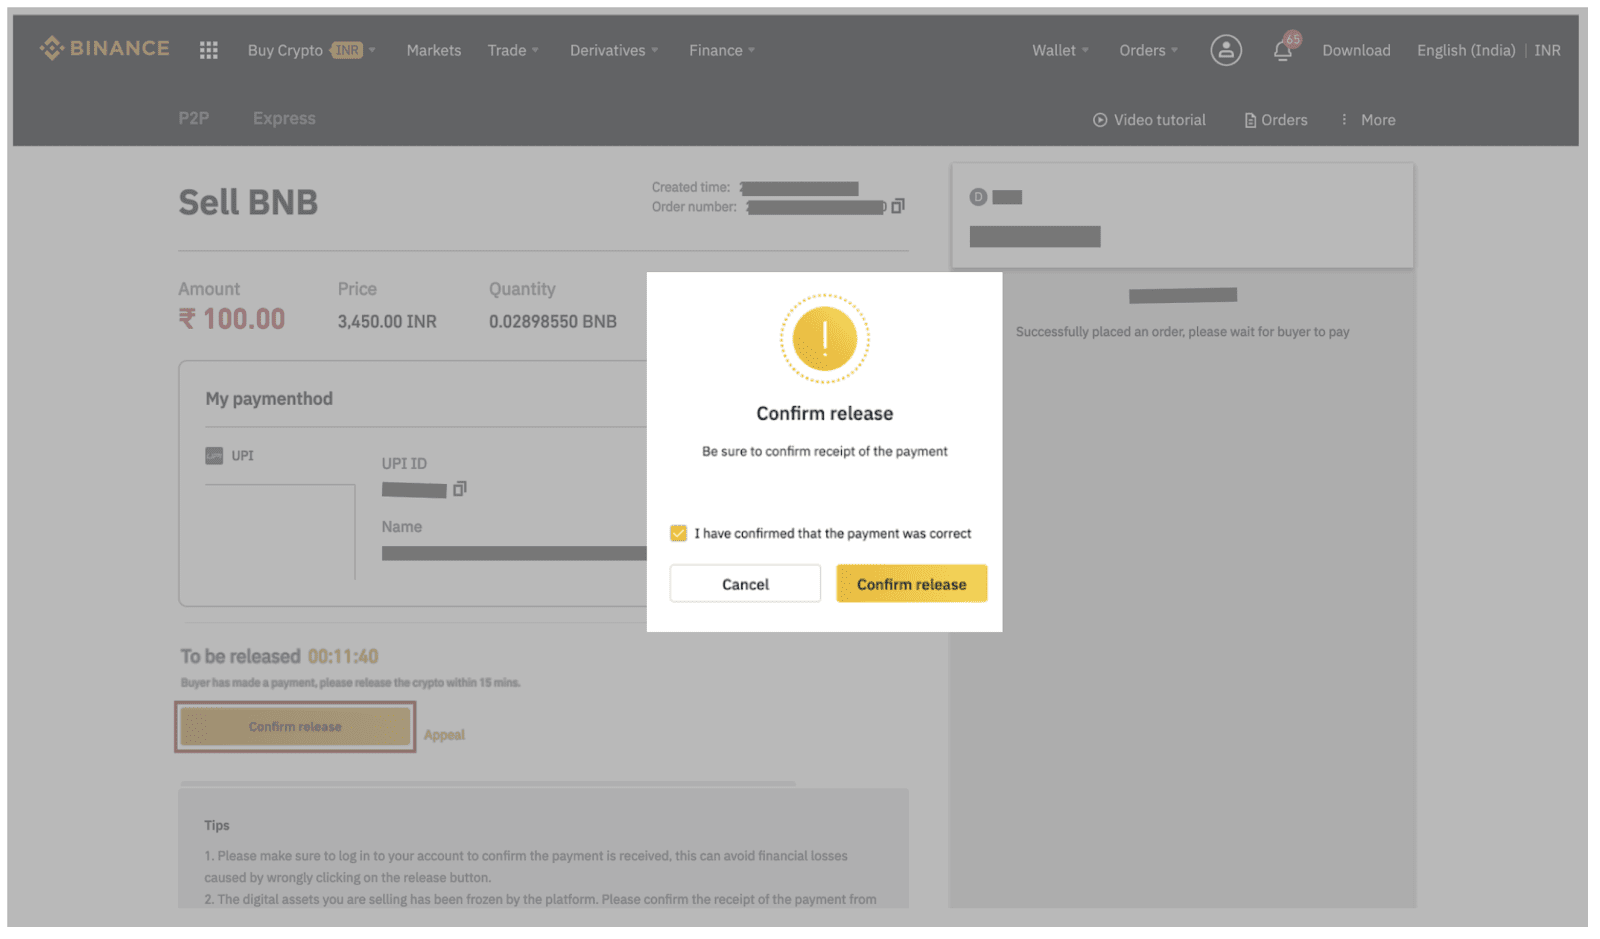Expand the Wallet dropdown menu
Viewport: 1600px width, 939px height.
(x=1060, y=50)
